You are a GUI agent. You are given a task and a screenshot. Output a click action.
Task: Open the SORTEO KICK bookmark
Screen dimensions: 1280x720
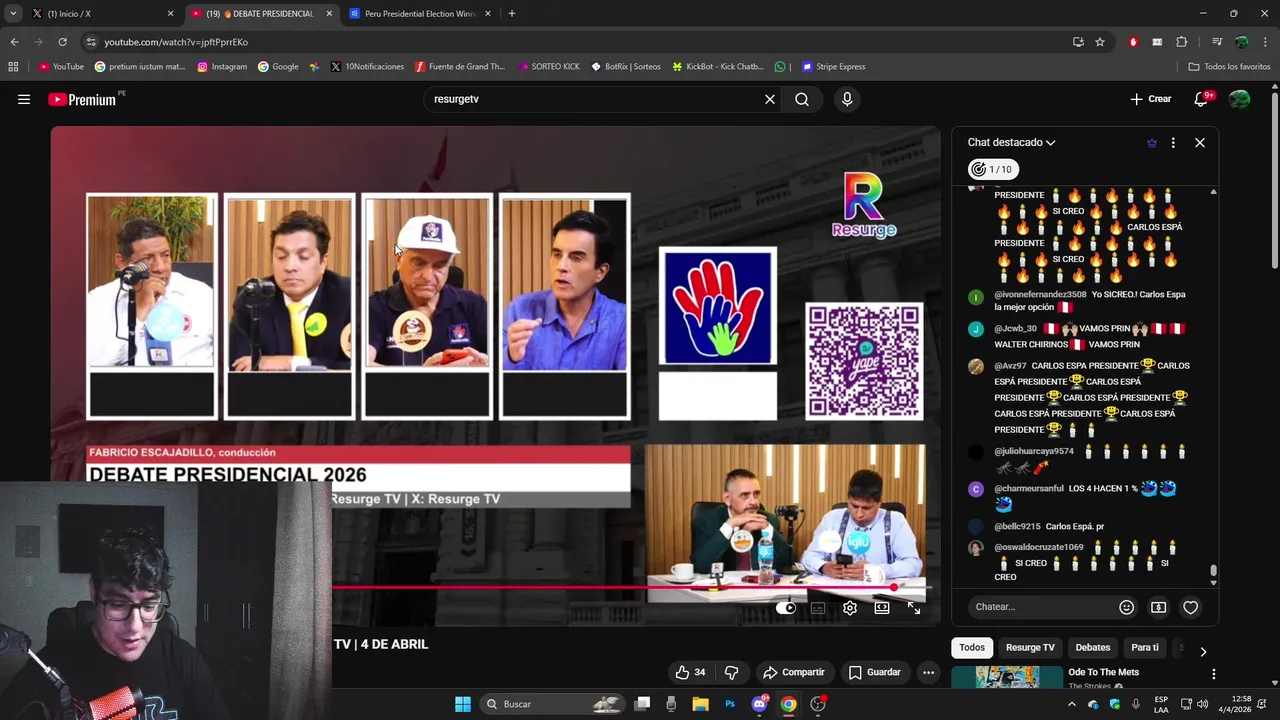[x=549, y=67]
